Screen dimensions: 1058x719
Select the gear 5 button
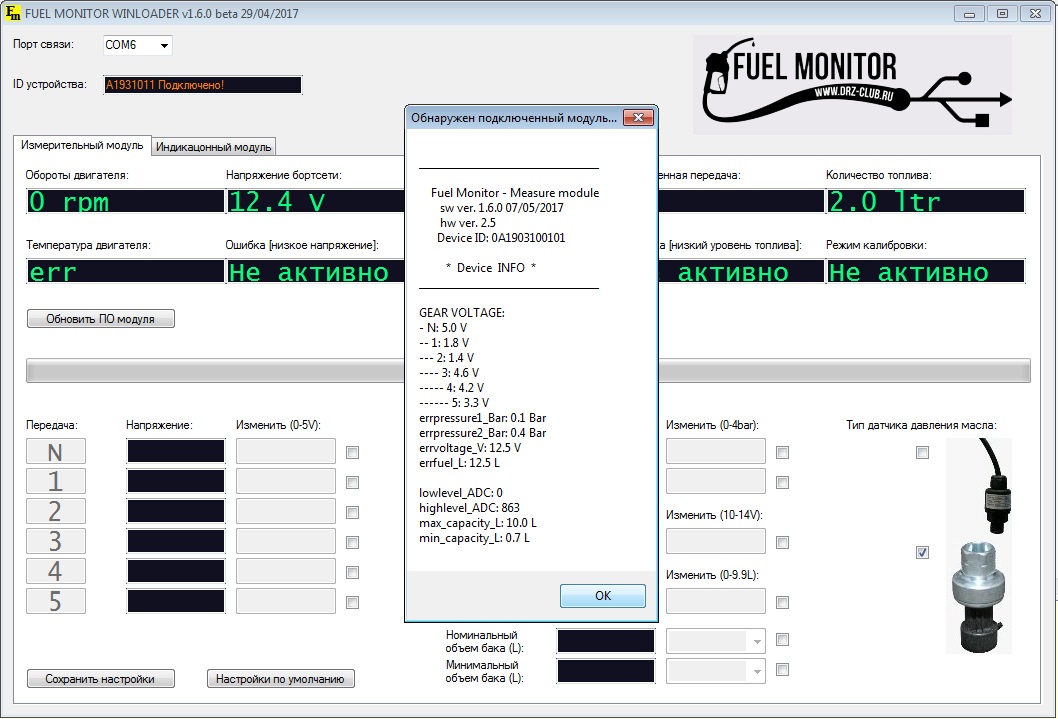coord(56,601)
